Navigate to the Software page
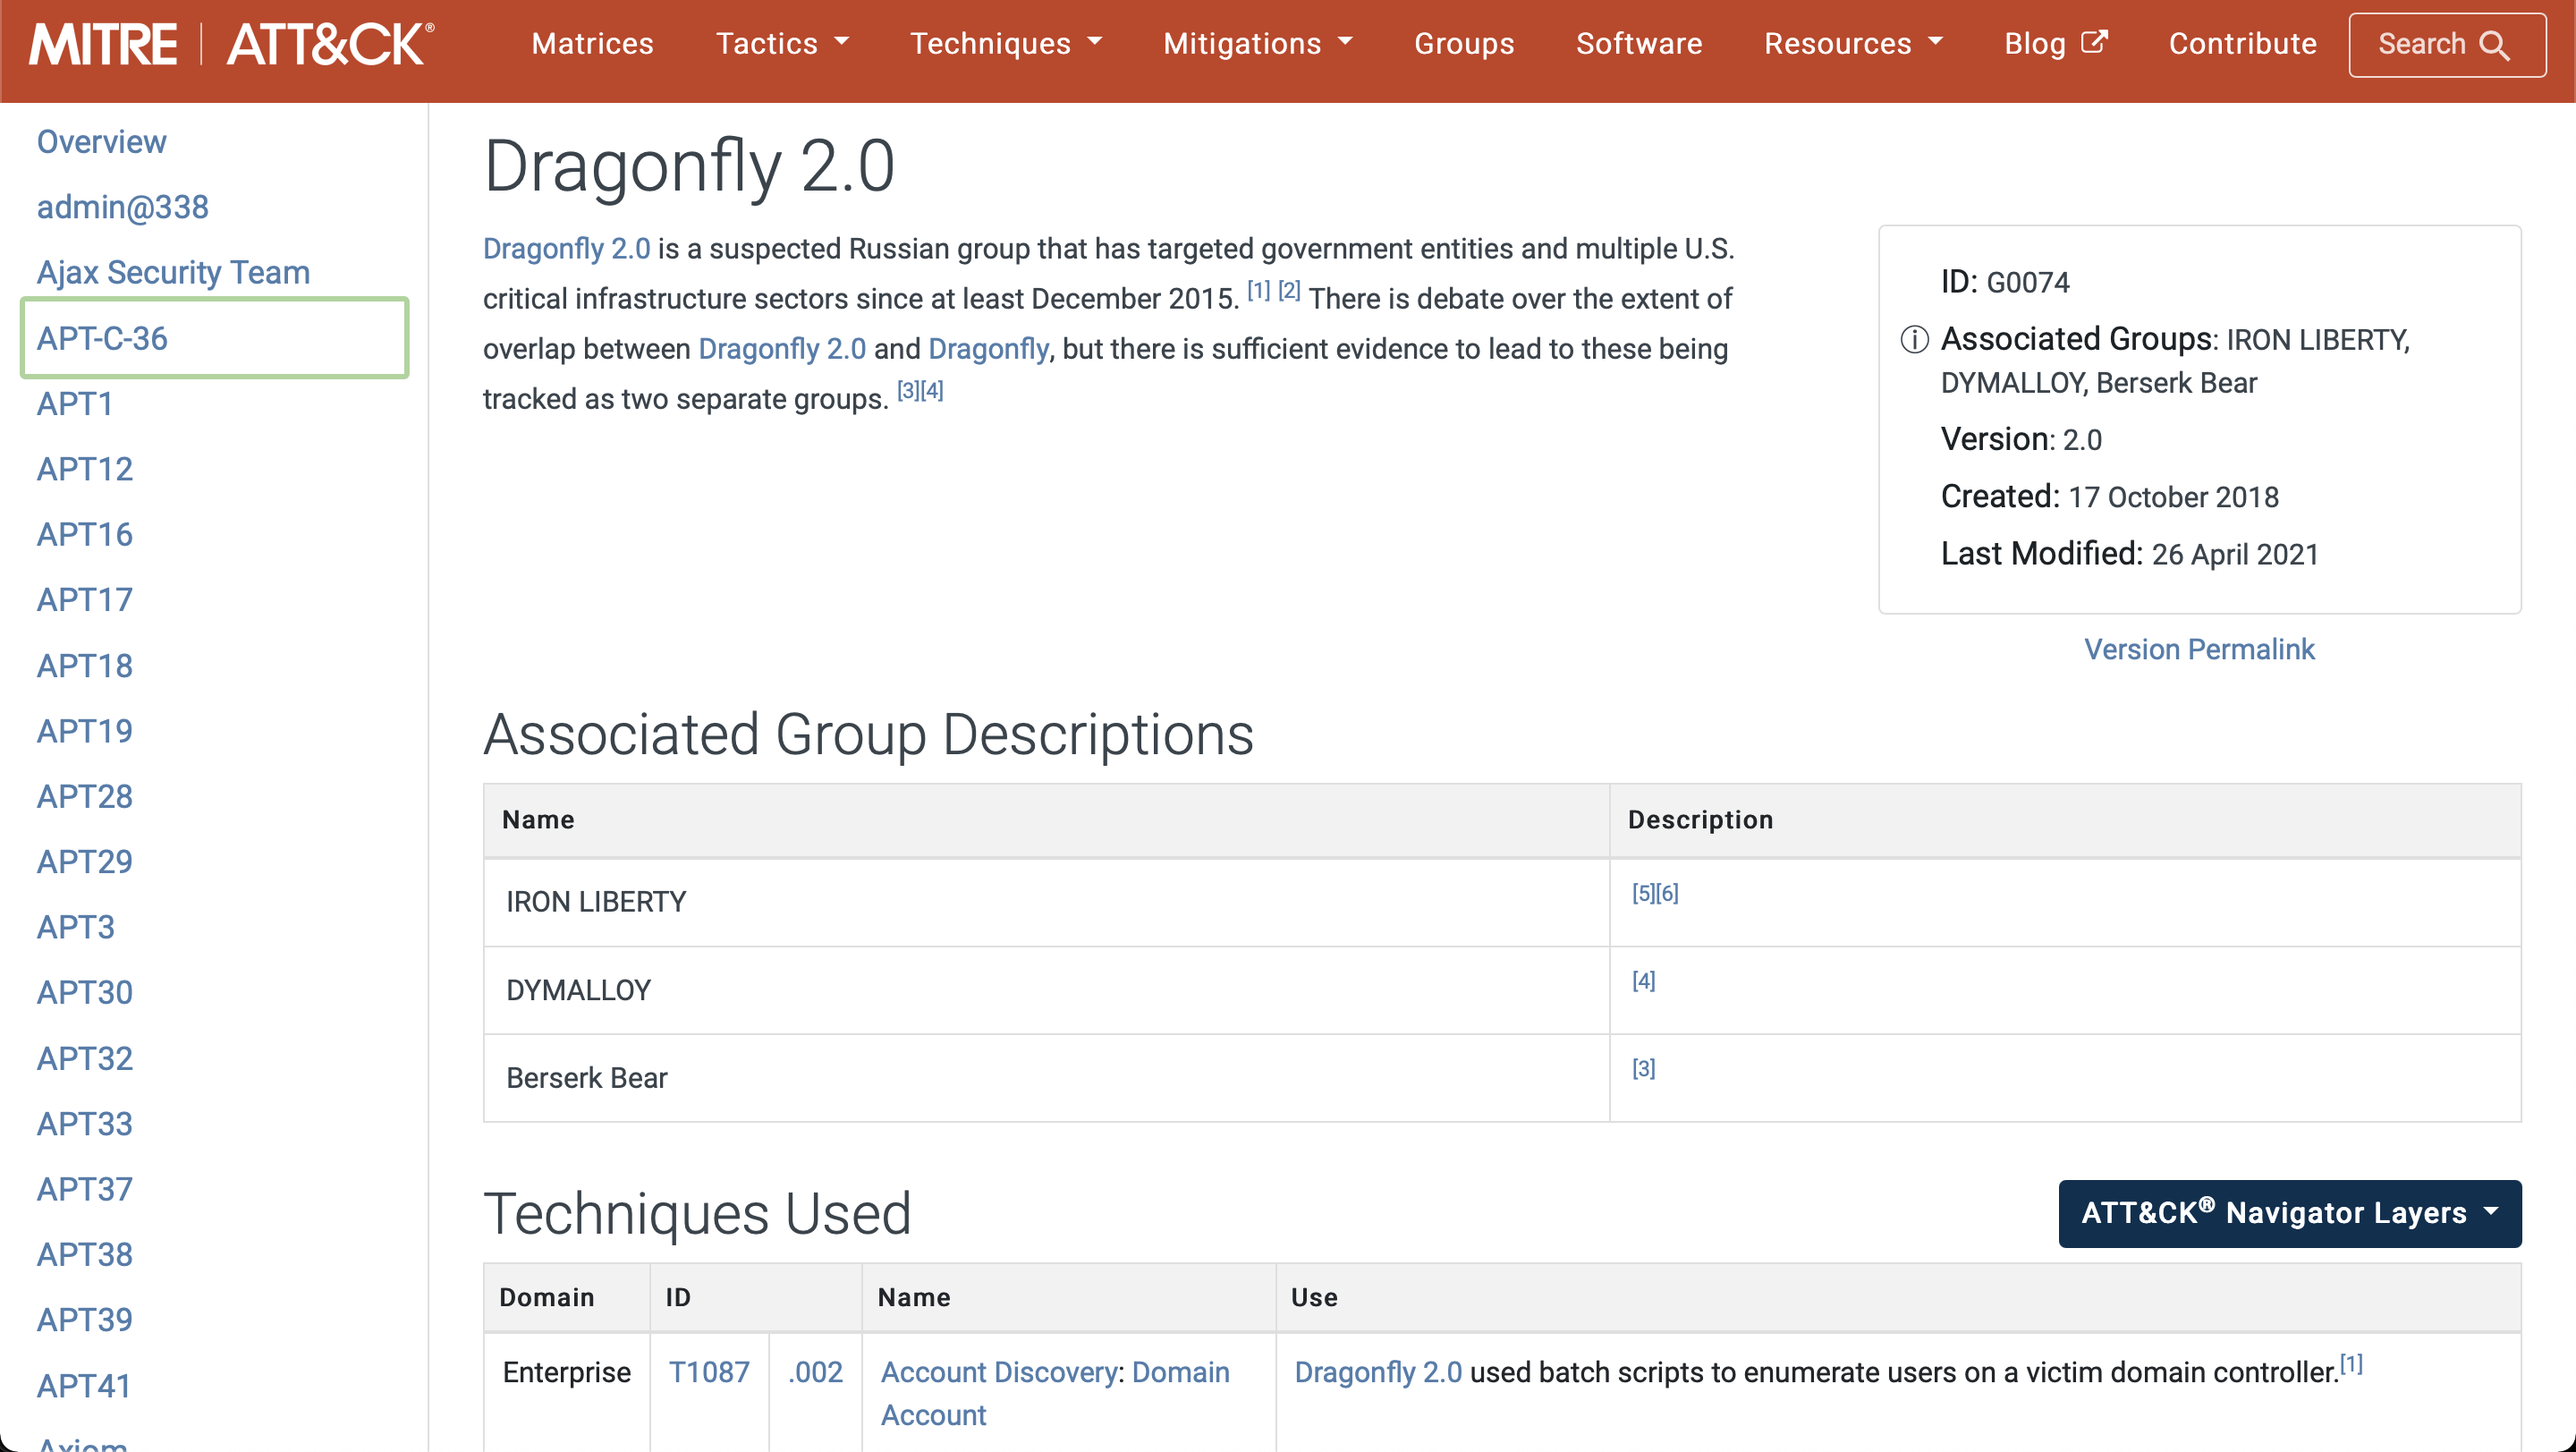 tap(1638, 44)
